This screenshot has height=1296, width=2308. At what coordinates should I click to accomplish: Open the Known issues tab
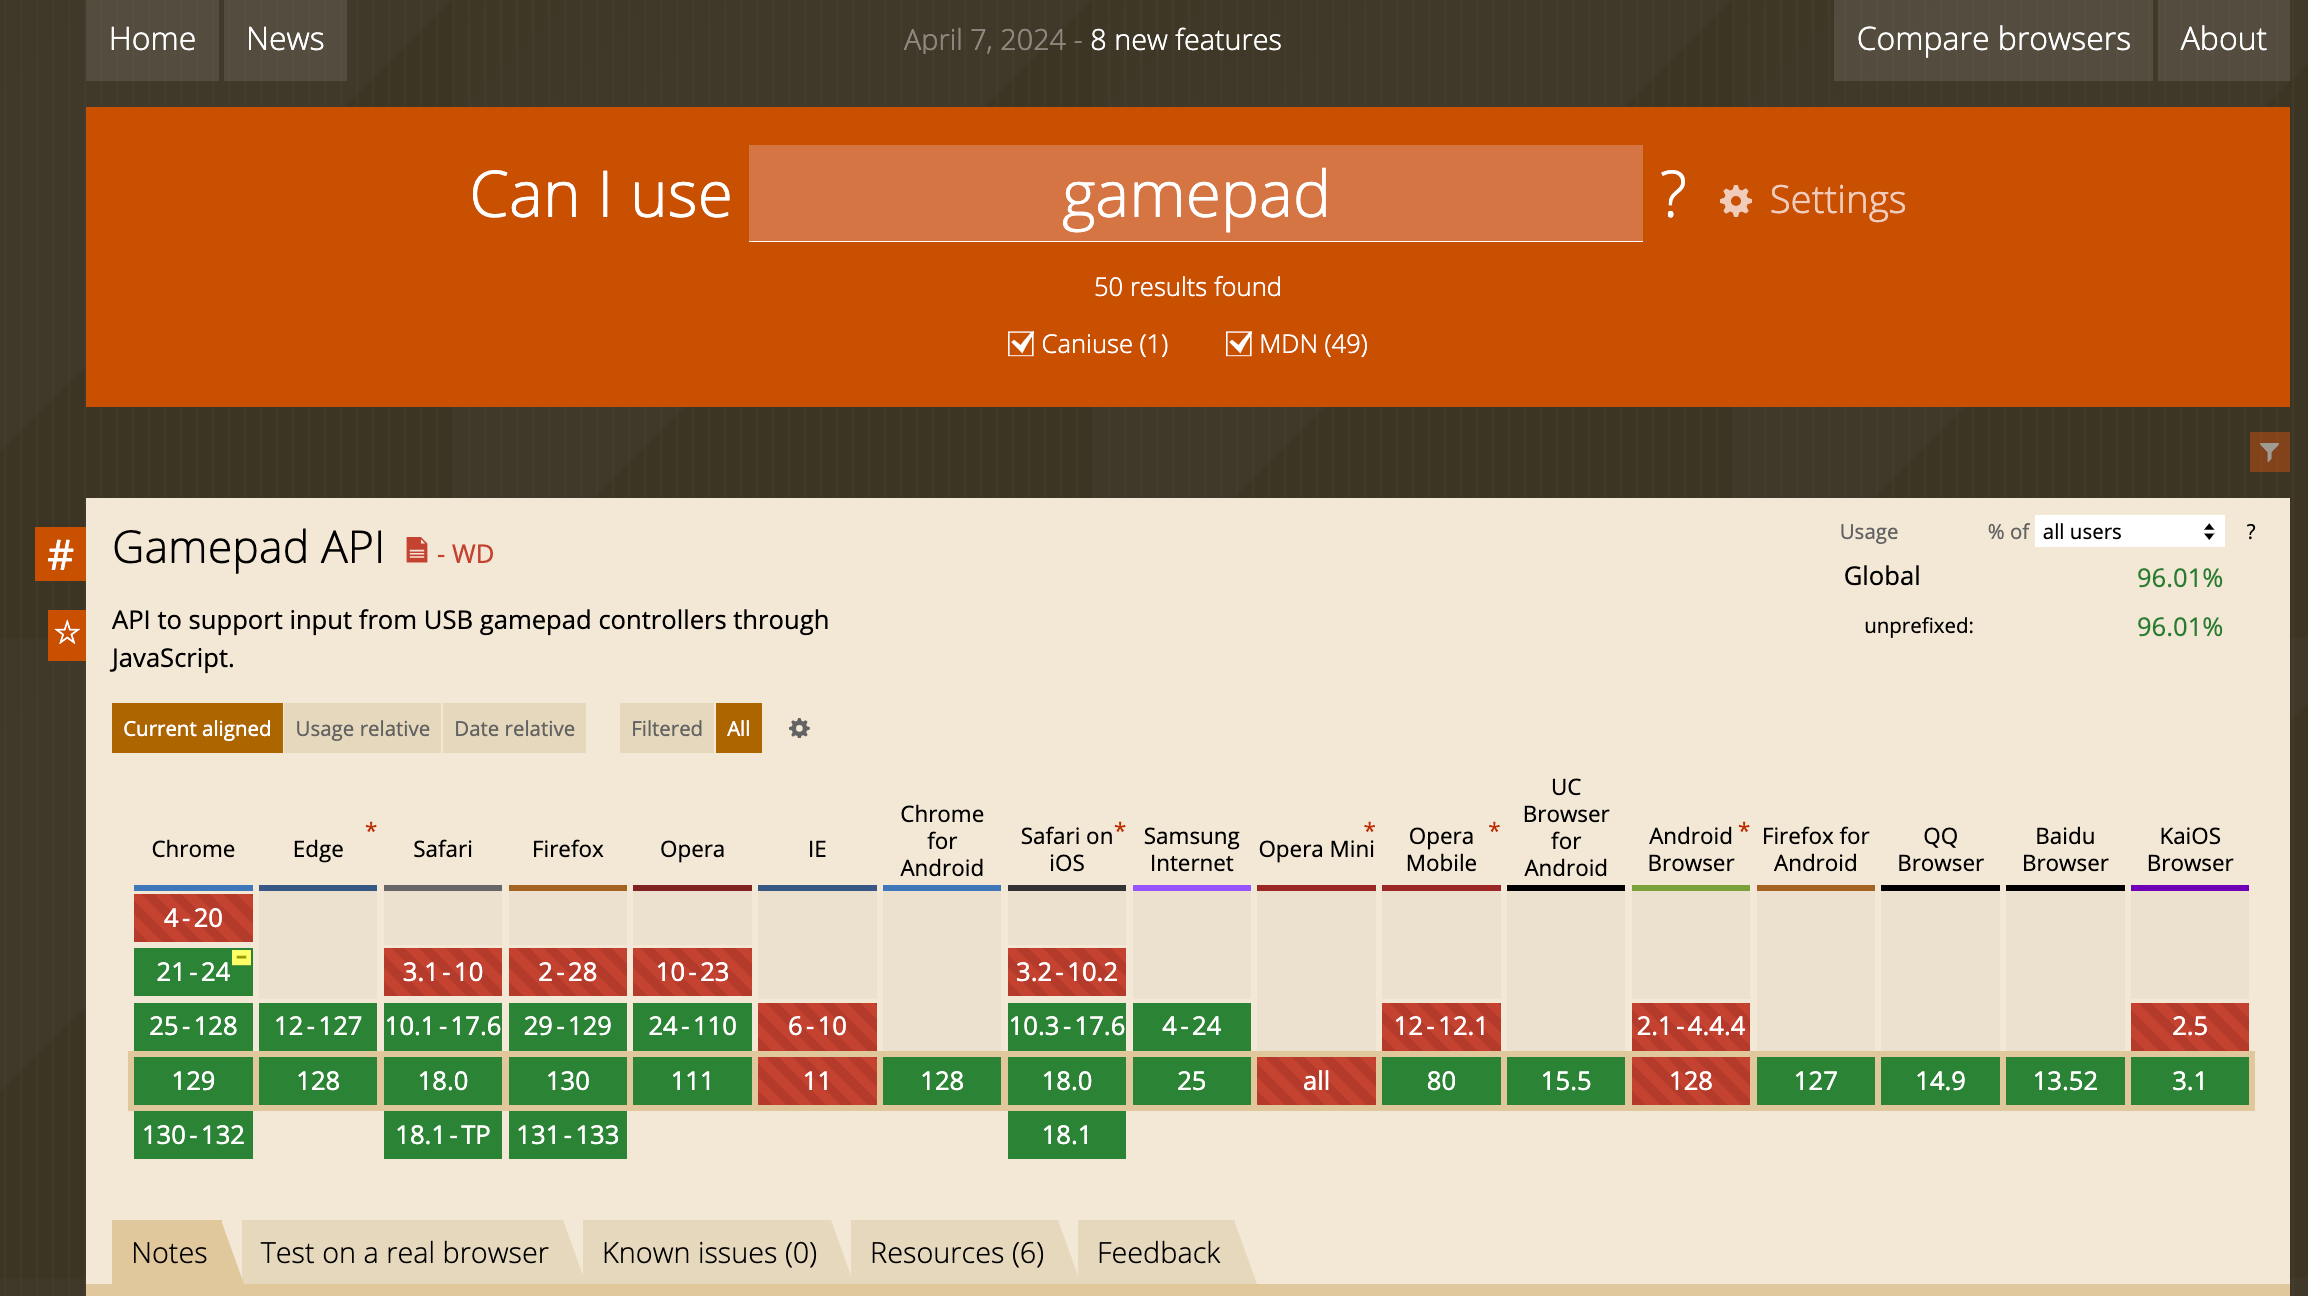709,1252
